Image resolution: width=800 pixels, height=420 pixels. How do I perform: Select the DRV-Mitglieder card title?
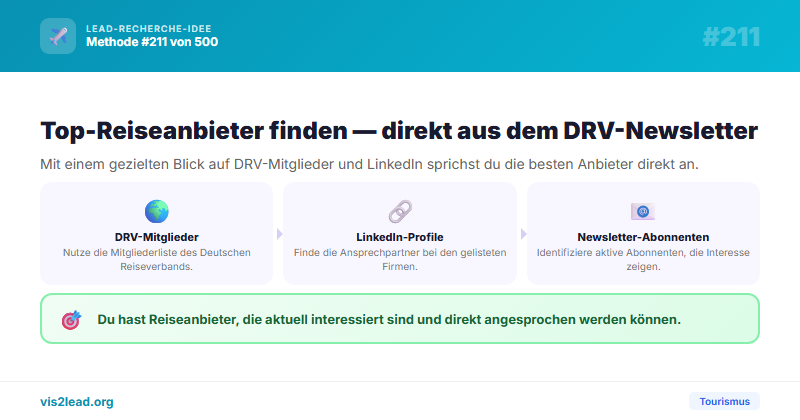coord(157,237)
